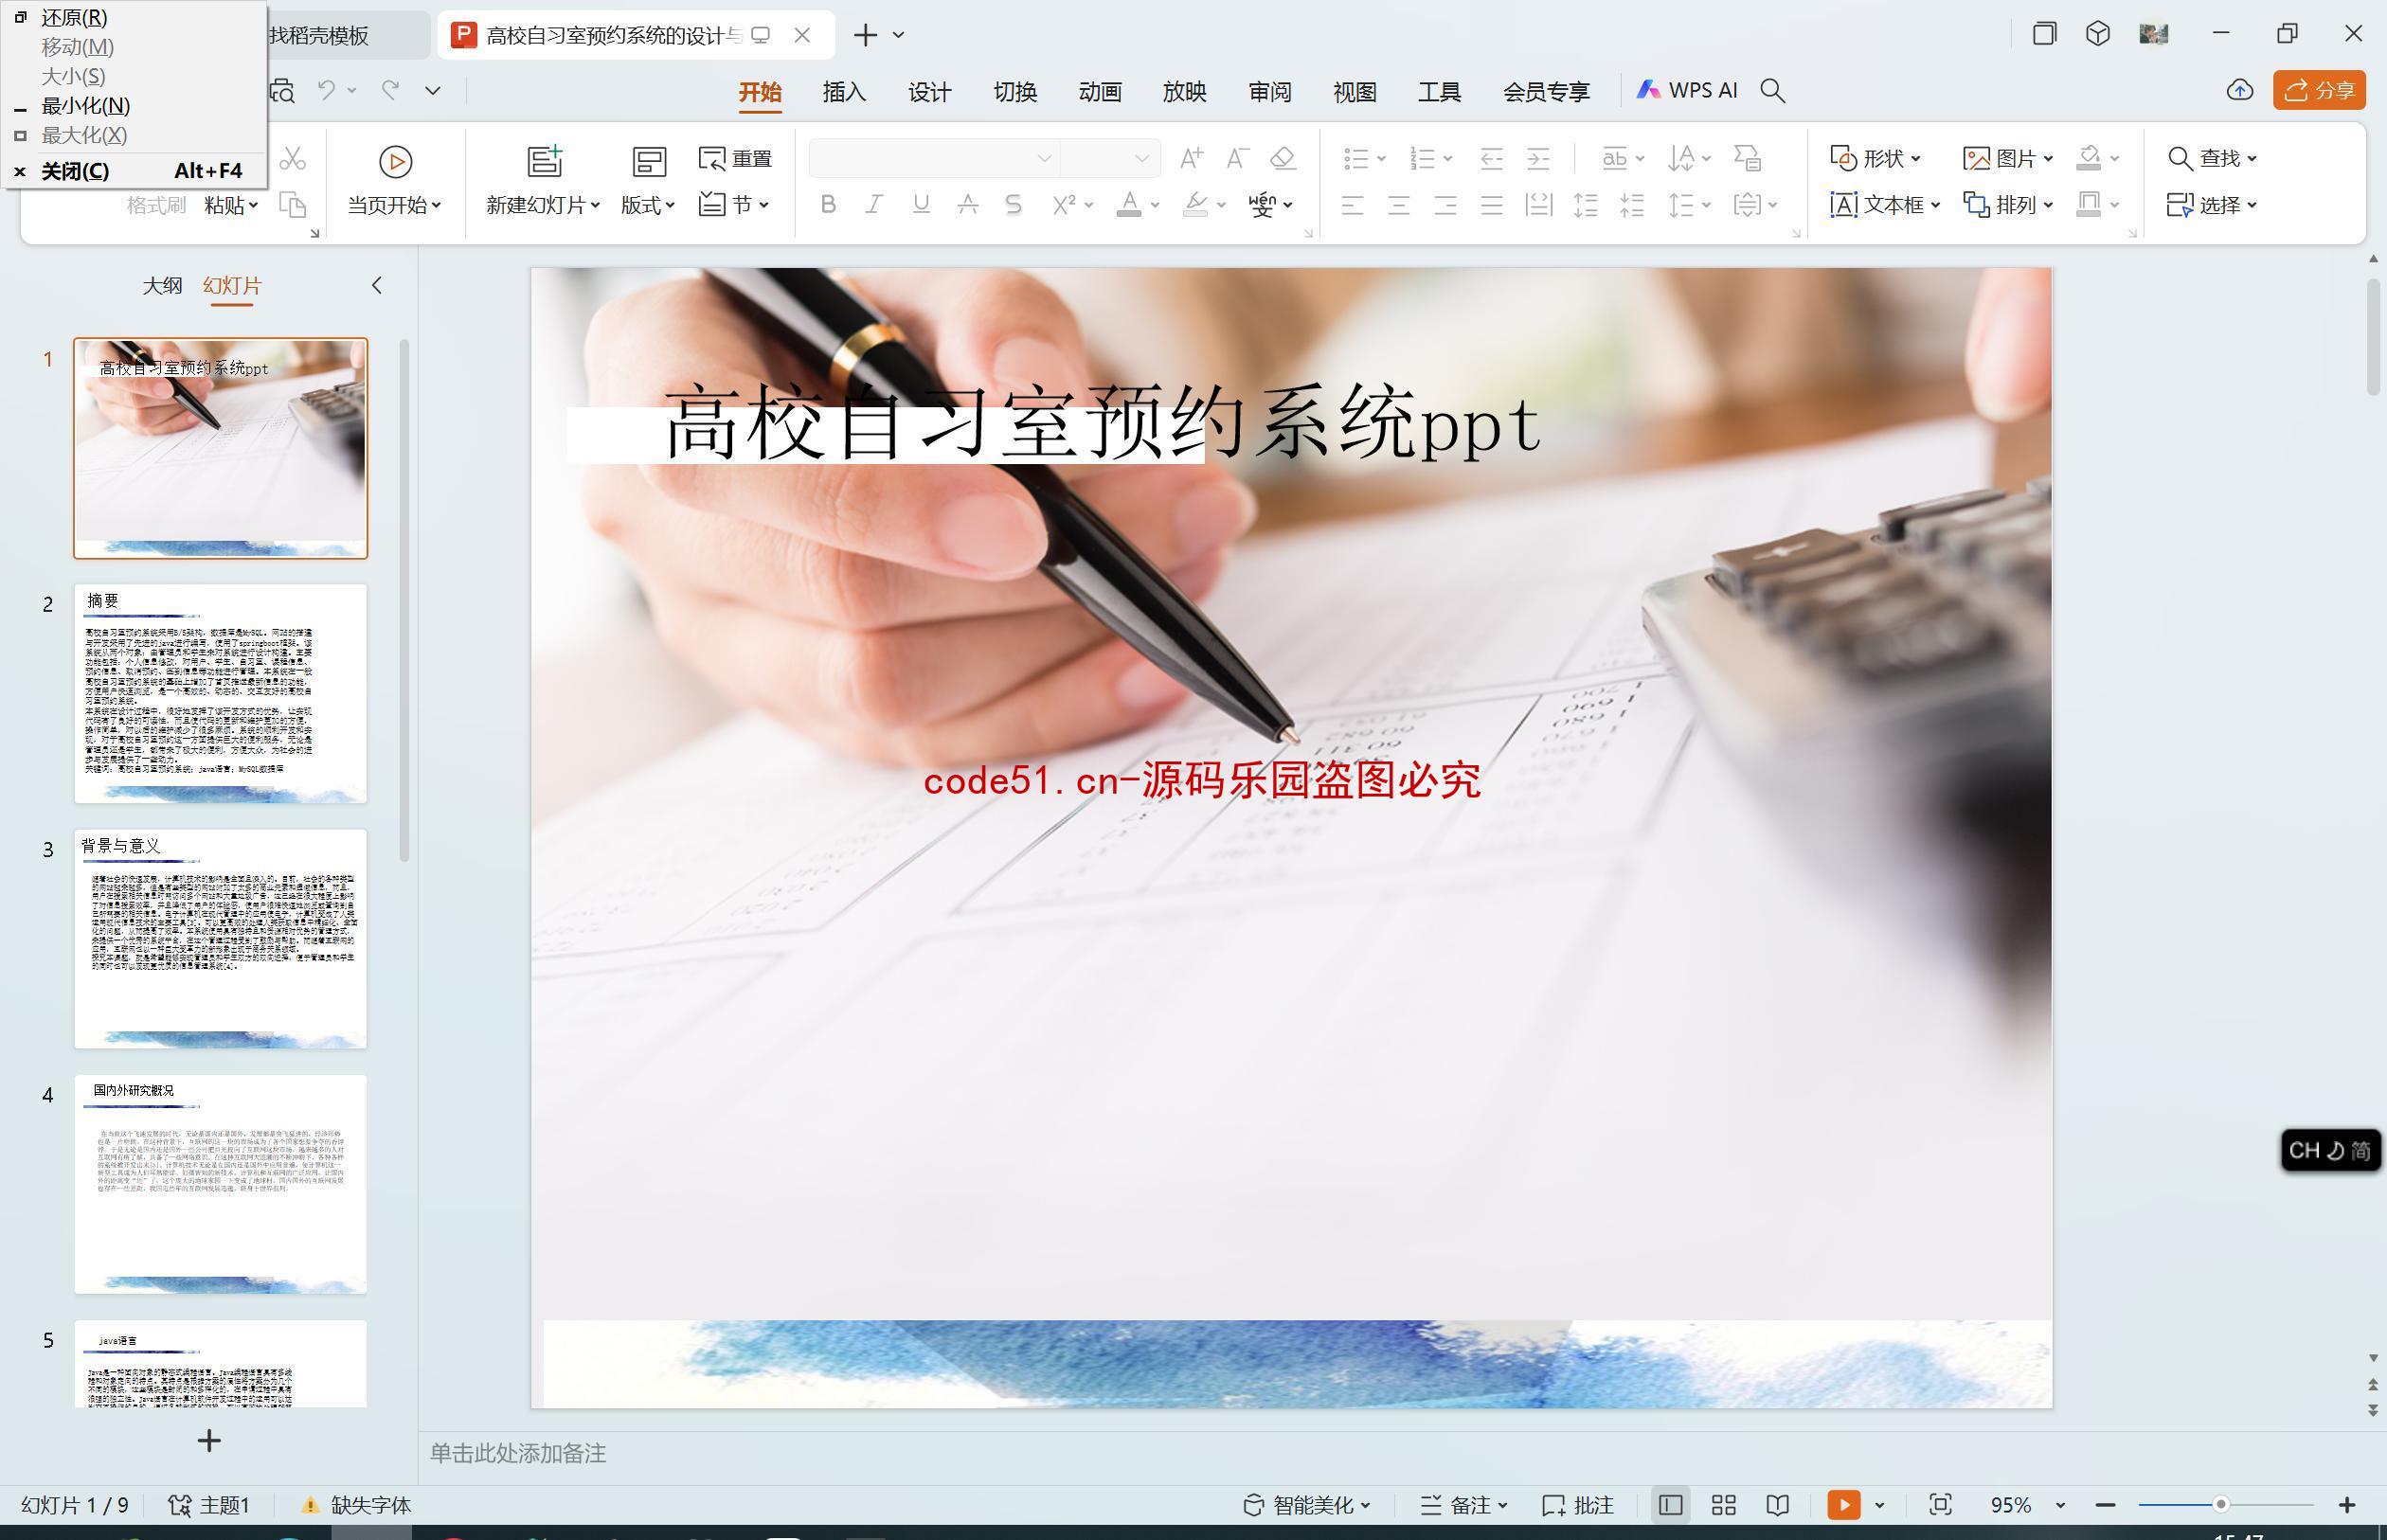Open the font name dropdown
This screenshot has width=2387, height=1540.
tap(1044, 158)
